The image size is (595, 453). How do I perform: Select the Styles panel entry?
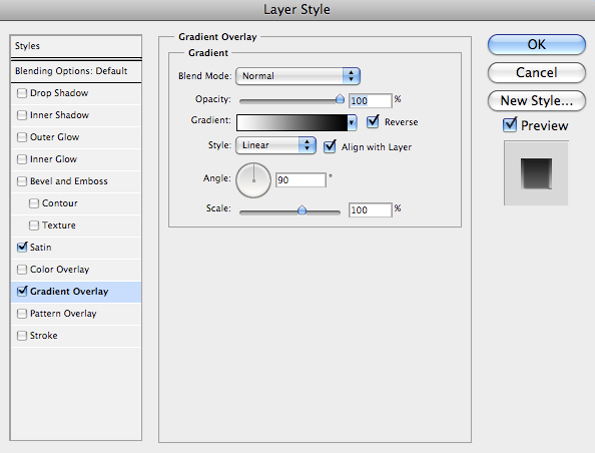[76, 46]
